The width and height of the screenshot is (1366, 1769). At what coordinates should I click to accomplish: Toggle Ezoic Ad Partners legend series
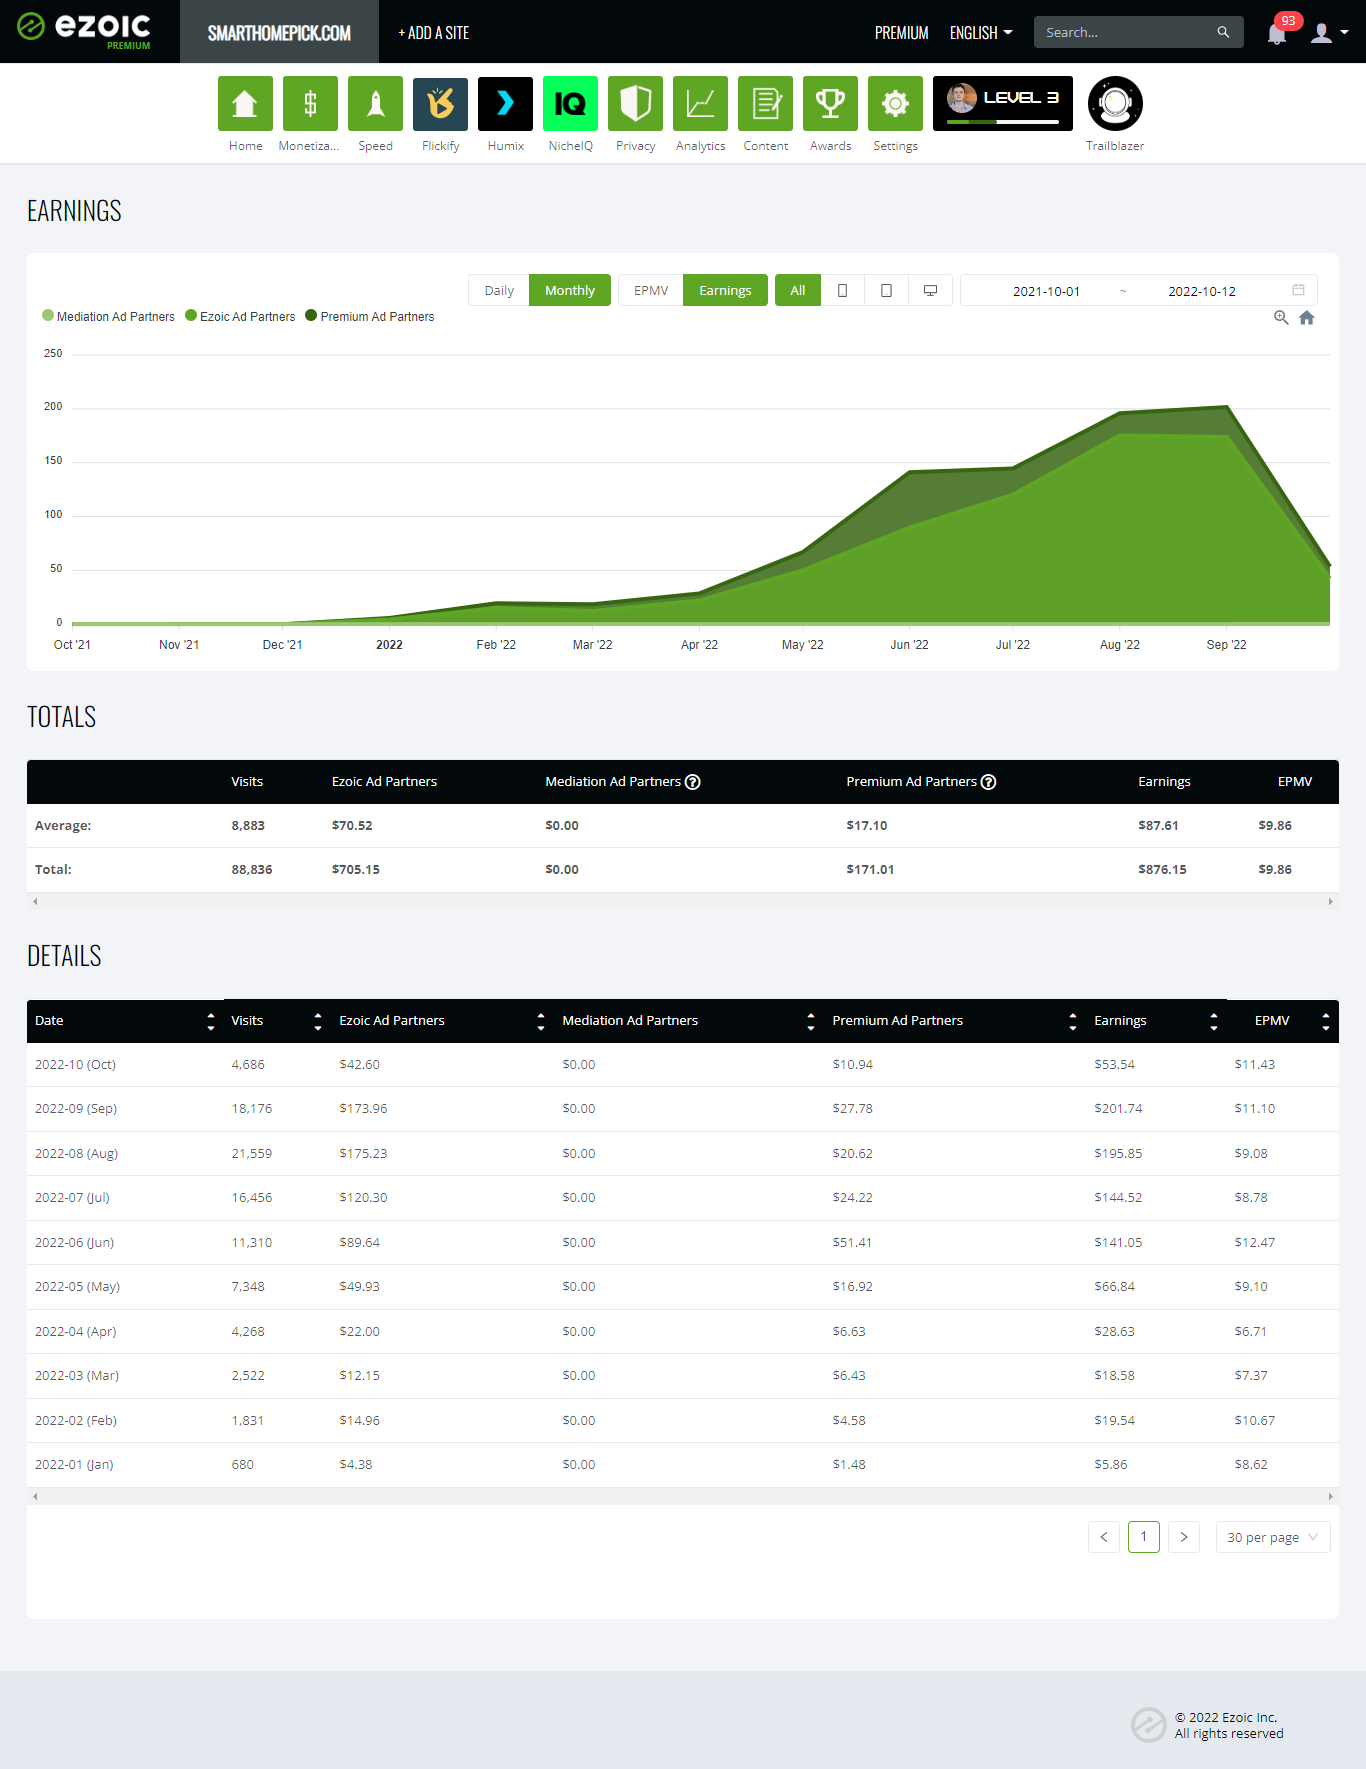click(240, 316)
